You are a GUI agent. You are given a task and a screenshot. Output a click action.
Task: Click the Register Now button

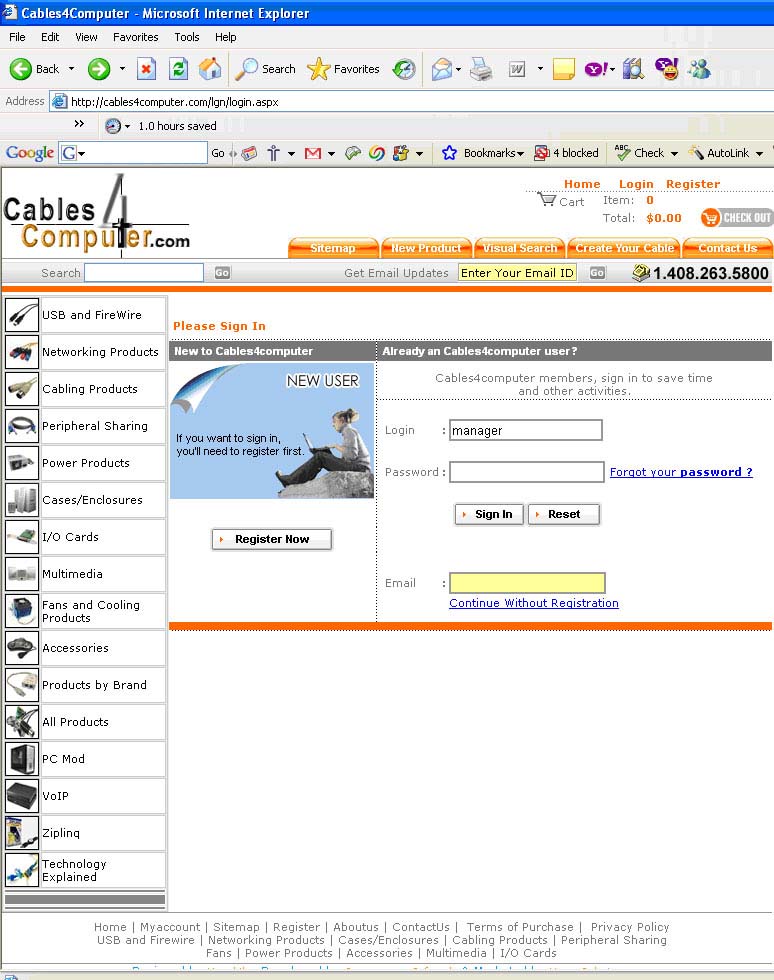point(271,539)
